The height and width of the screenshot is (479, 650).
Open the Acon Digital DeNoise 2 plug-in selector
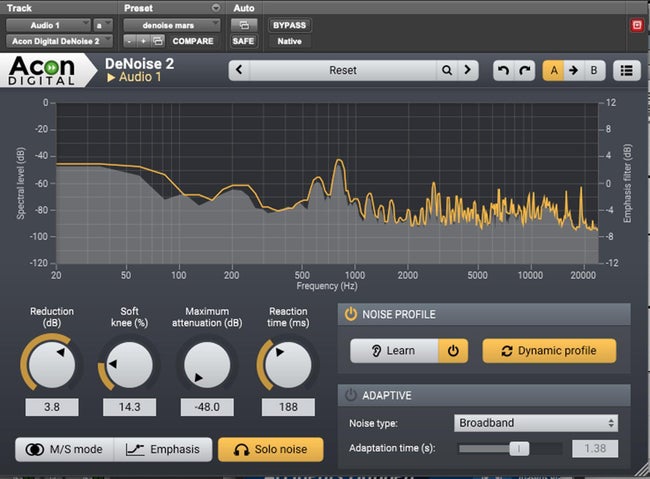pos(59,41)
